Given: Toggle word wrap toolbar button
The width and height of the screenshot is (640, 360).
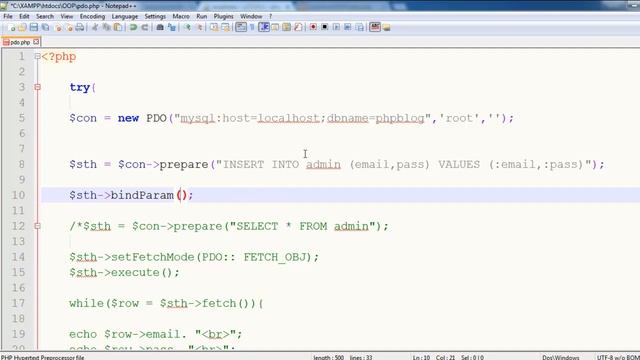Looking at the screenshot, I should click(241, 27).
